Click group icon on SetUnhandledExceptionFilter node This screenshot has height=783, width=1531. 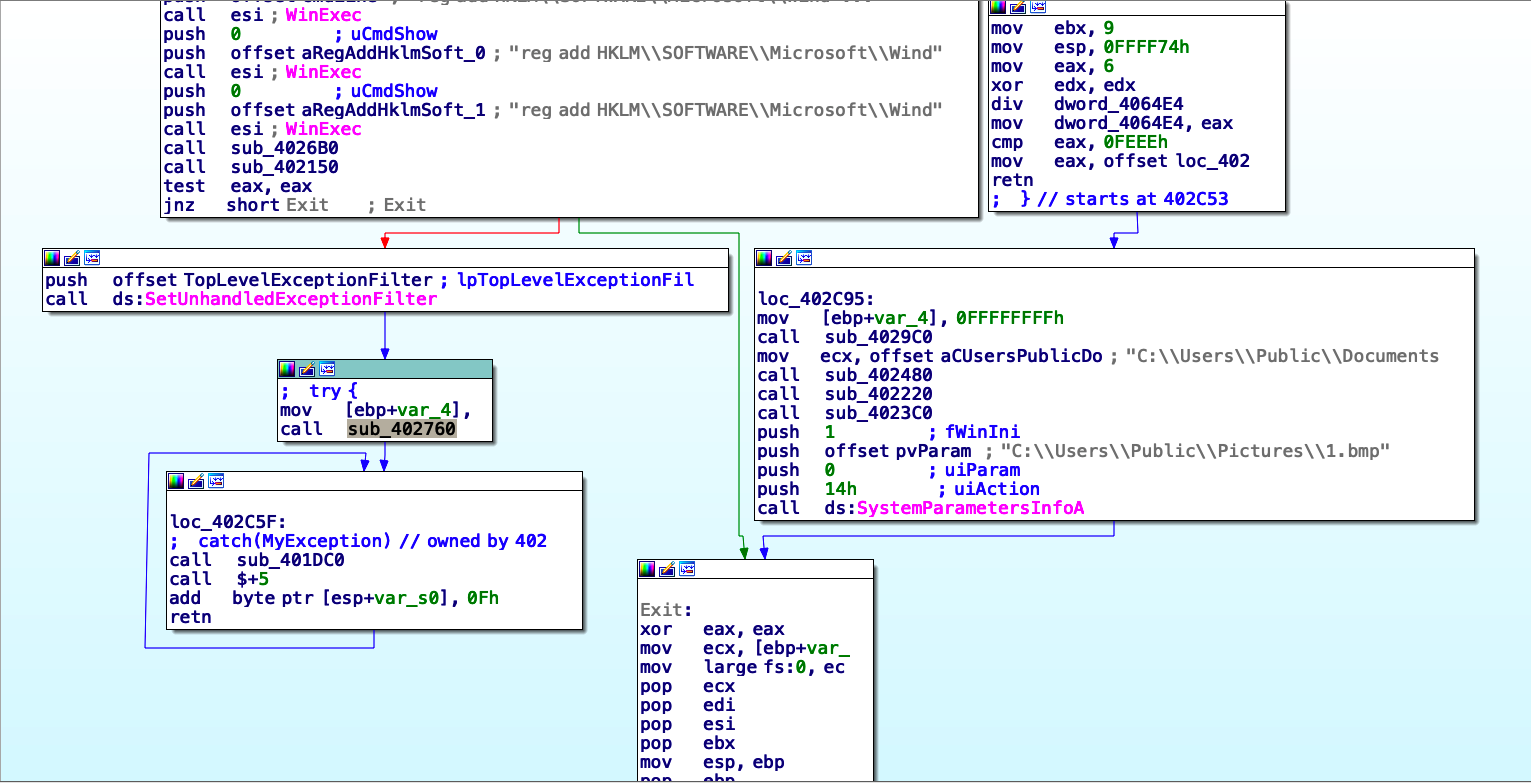[x=91, y=258]
